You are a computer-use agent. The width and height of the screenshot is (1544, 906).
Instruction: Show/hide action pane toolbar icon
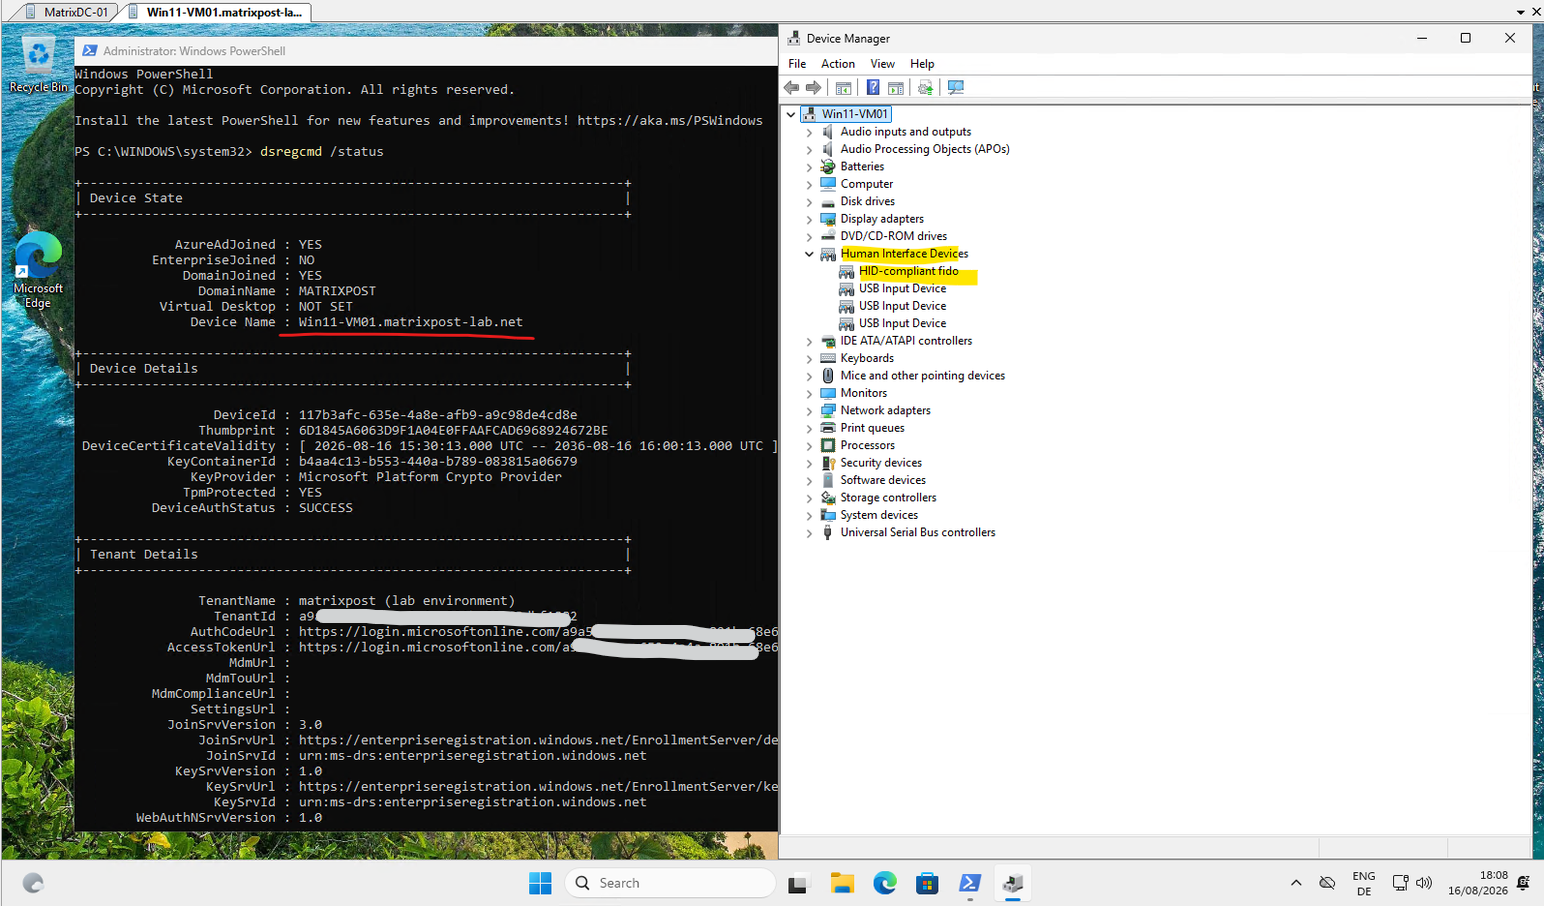coord(896,88)
